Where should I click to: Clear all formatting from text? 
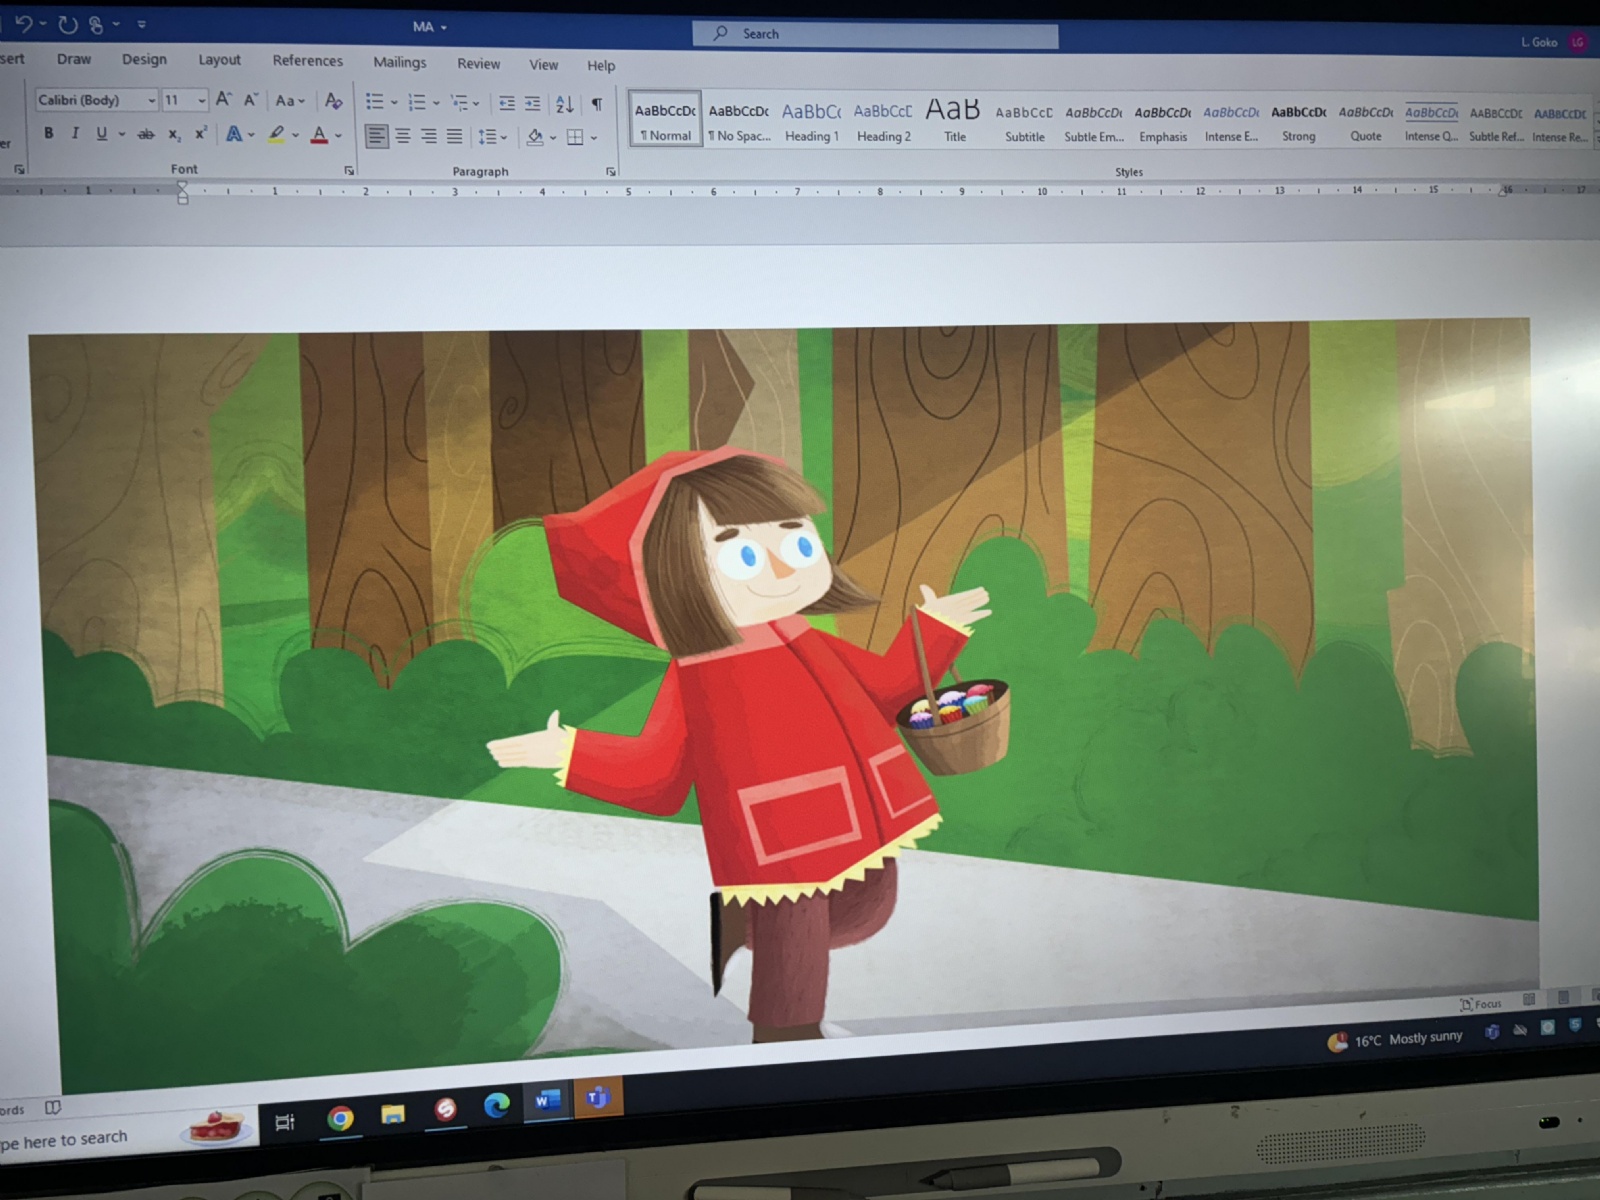click(333, 100)
